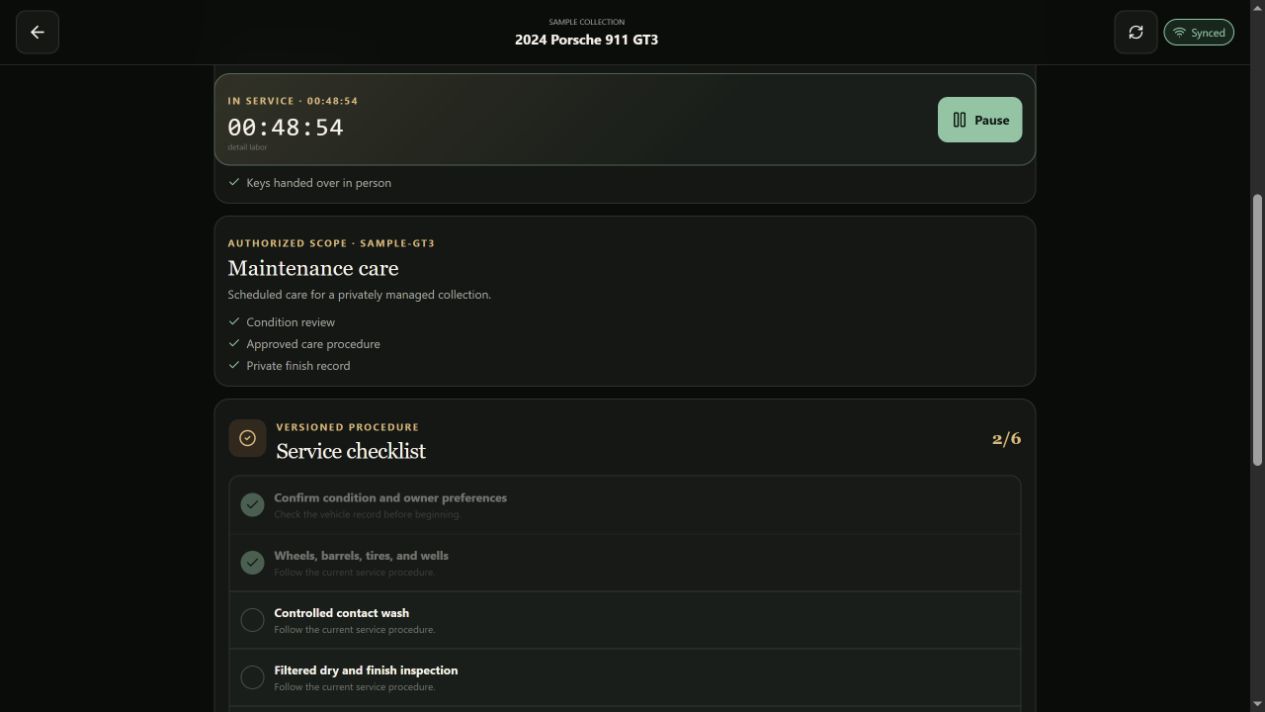Uncheck Confirm condition and owner preferences
1265x712 pixels.
click(252, 505)
